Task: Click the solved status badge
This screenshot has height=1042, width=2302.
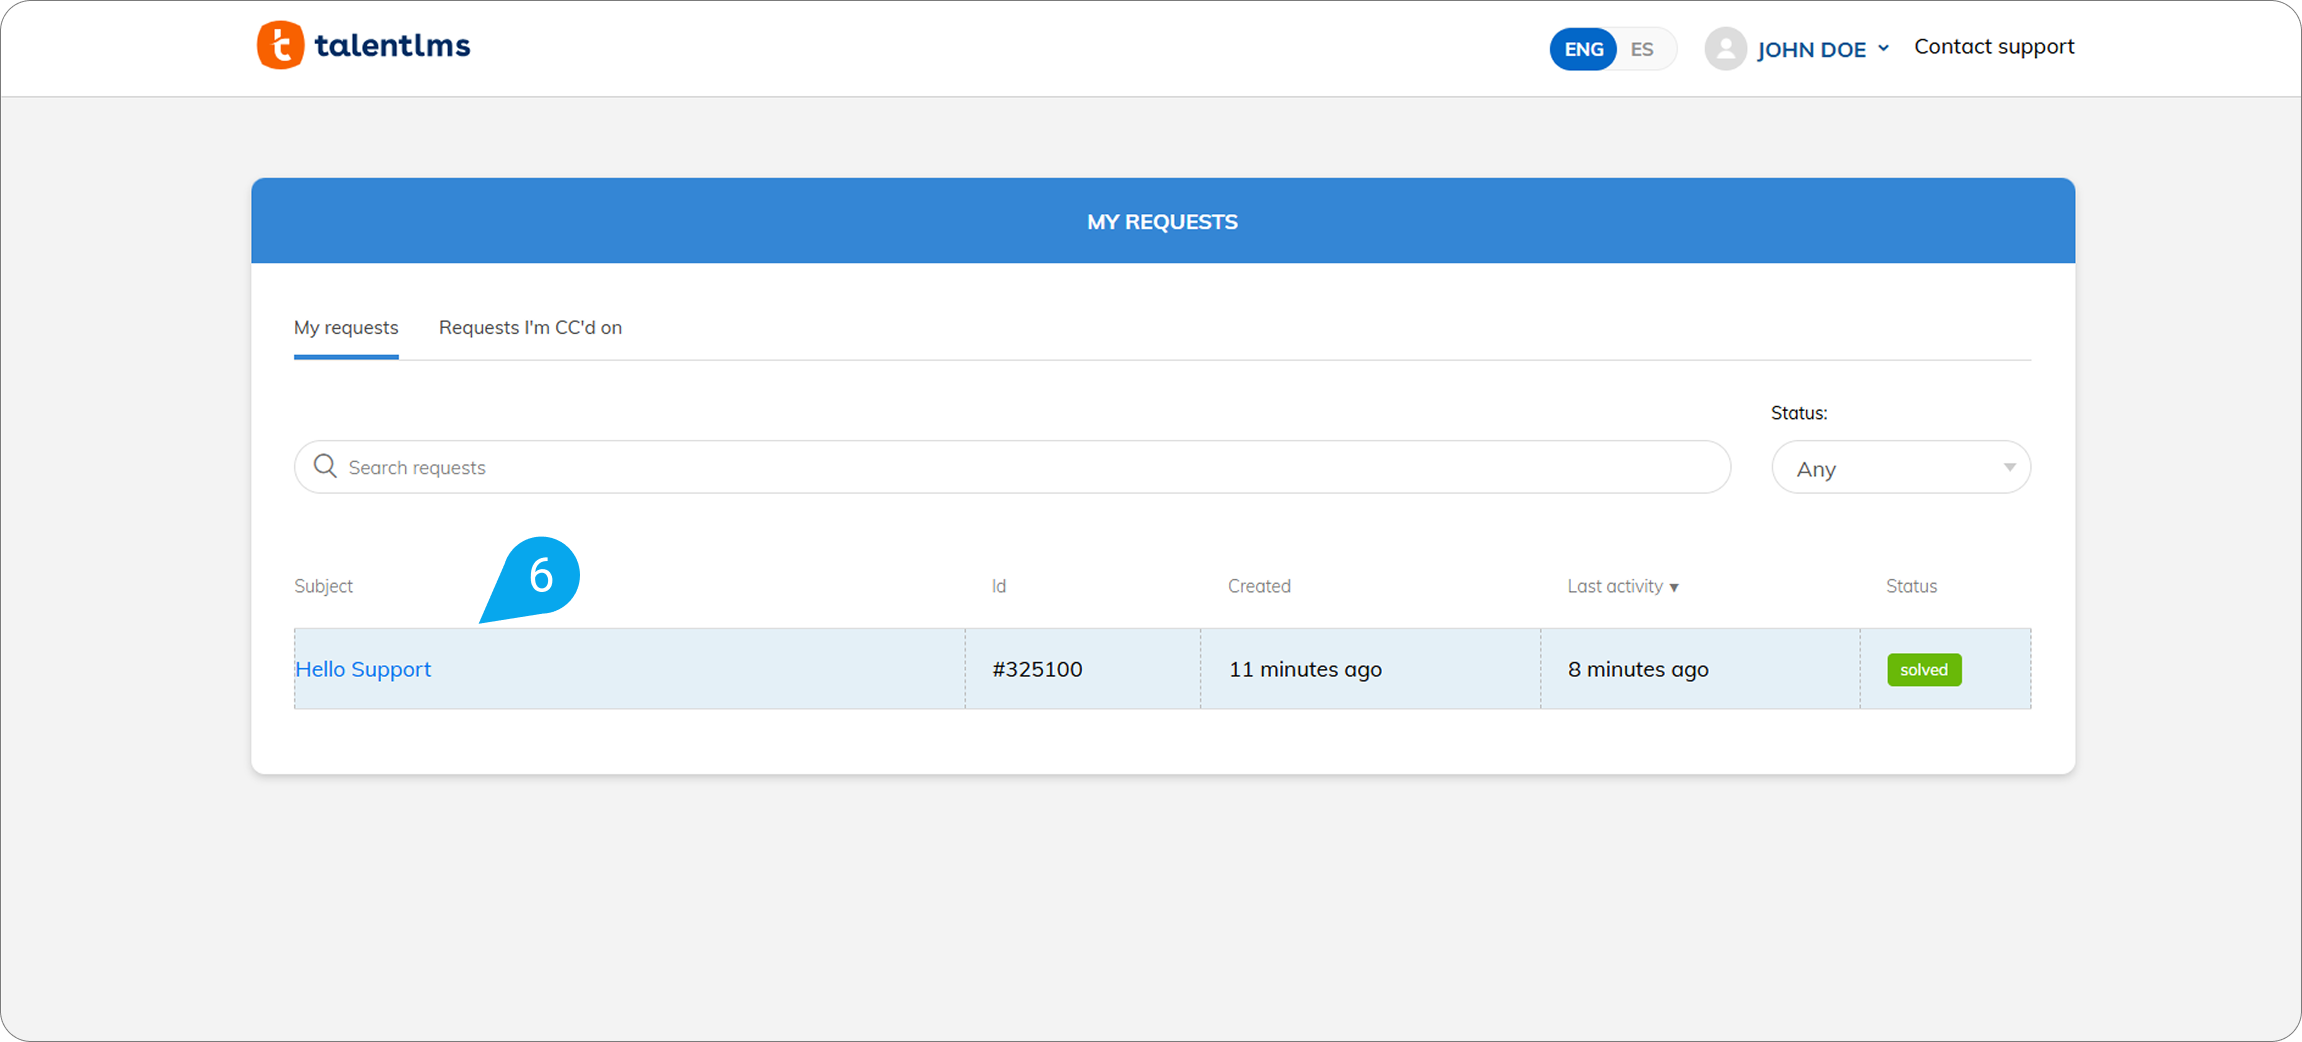Action: (1923, 669)
